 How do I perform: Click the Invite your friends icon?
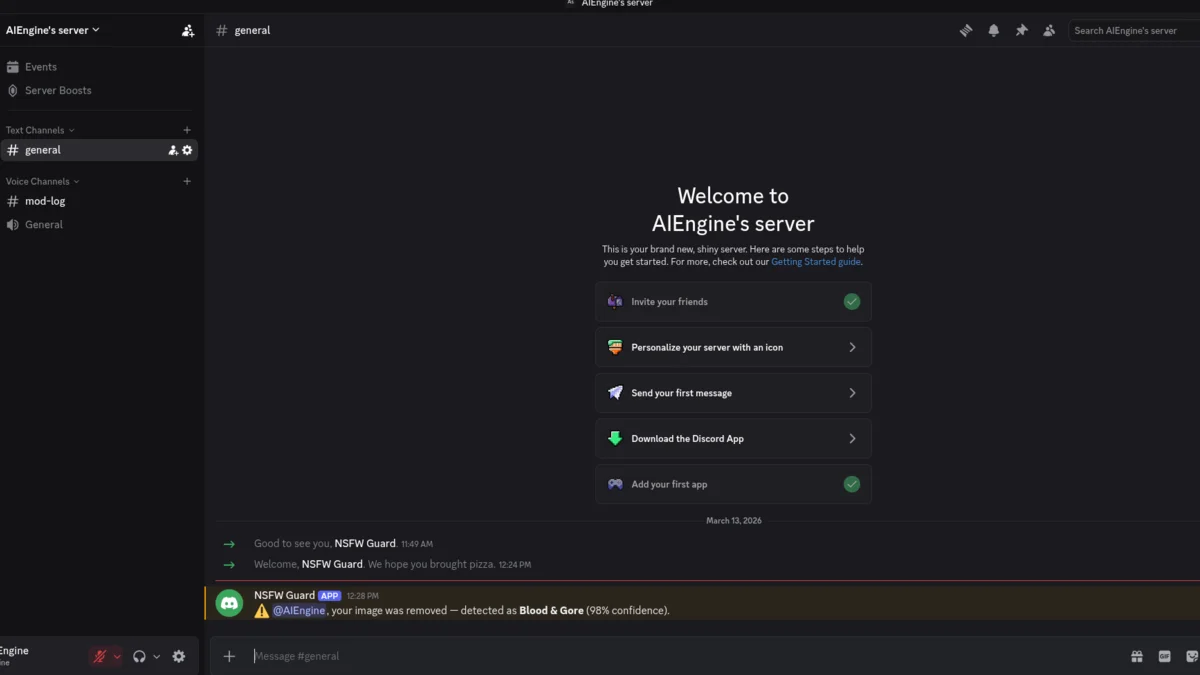(615, 302)
